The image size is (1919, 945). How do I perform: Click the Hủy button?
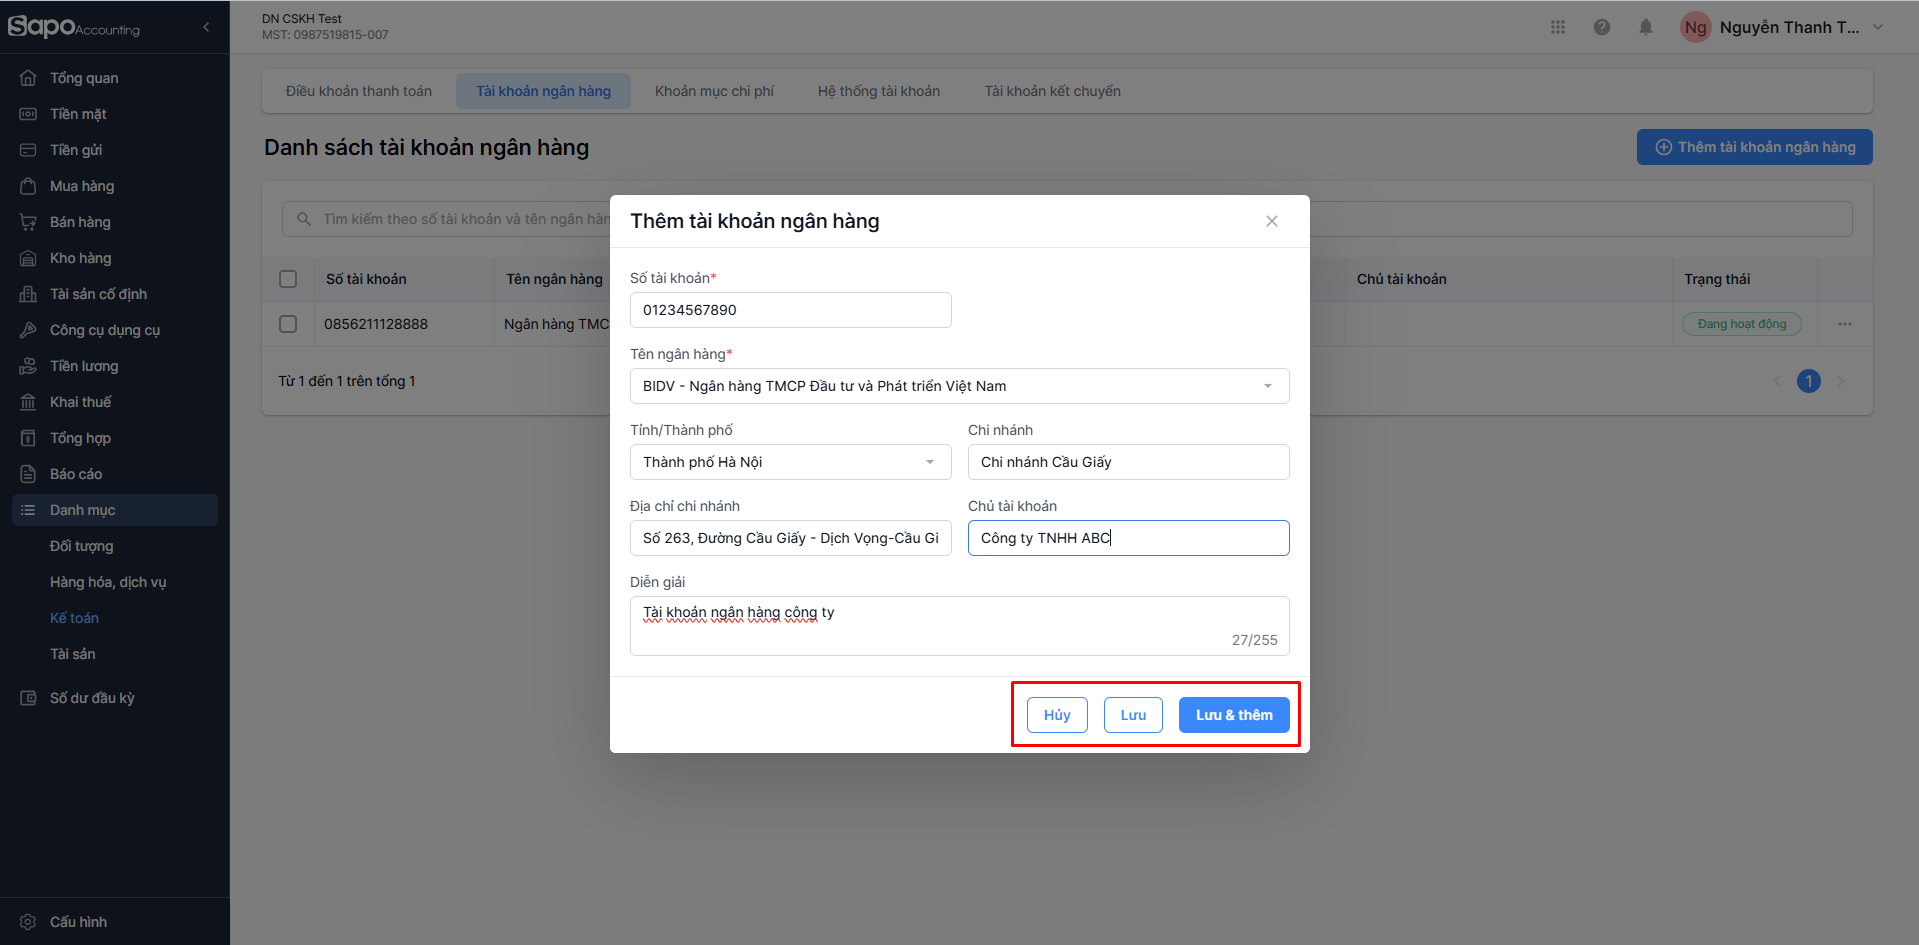(x=1057, y=715)
